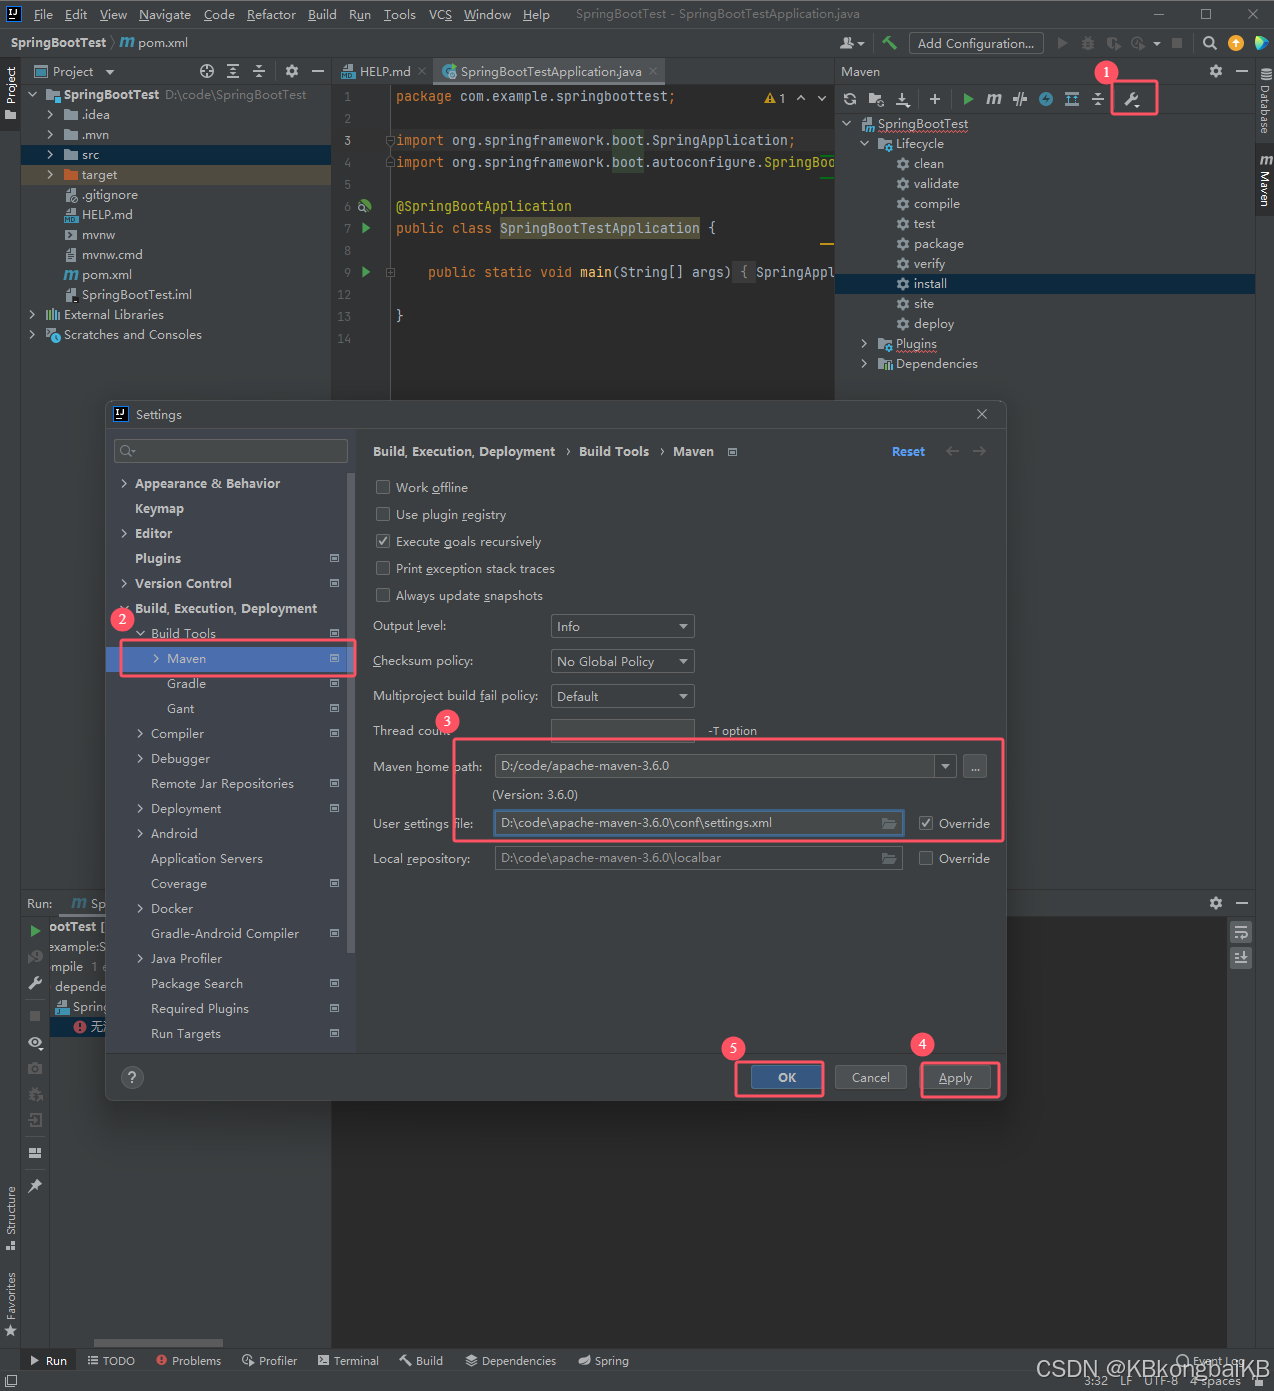This screenshot has height=1391, width=1274.
Task: Click browse button for Maven home path
Action: 975,766
